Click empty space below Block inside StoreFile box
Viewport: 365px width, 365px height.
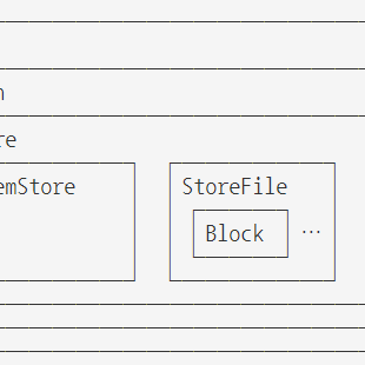click(252, 269)
